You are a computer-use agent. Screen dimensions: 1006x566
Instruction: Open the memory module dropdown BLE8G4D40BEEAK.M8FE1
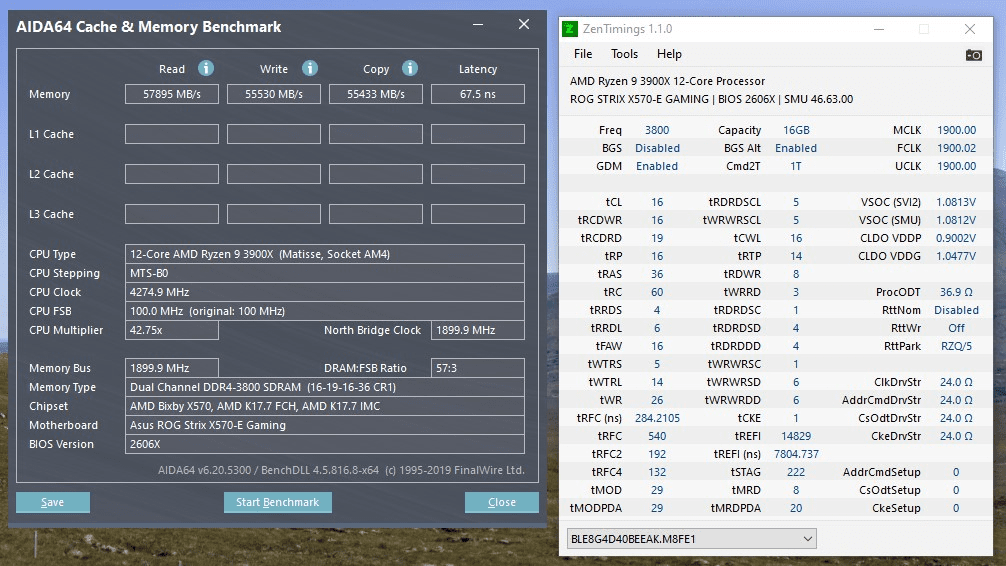(692, 538)
